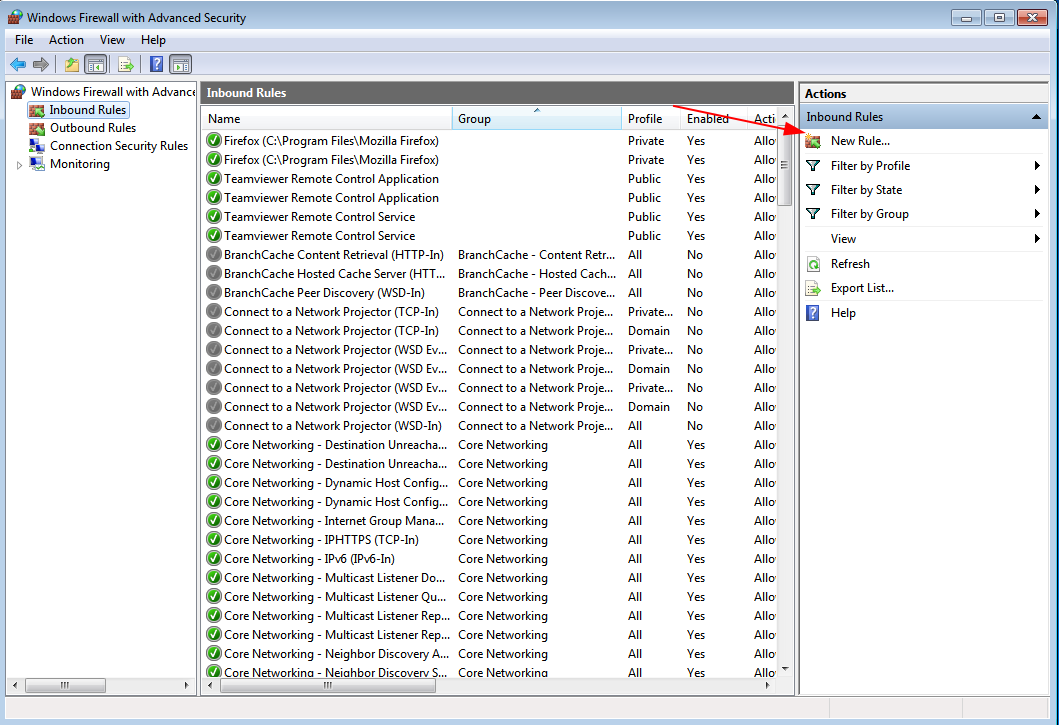Viewport: 1059px width, 725px height.
Task: Click the Export List toolbar icon
Action: [x=126, y=65]
